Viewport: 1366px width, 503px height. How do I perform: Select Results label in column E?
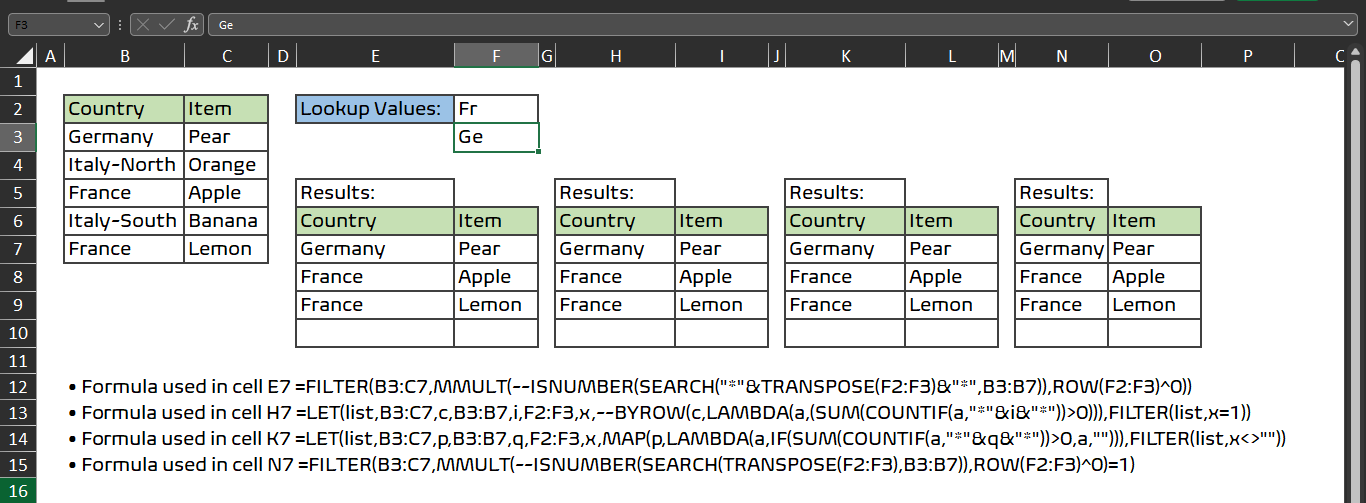coord(375,193)
